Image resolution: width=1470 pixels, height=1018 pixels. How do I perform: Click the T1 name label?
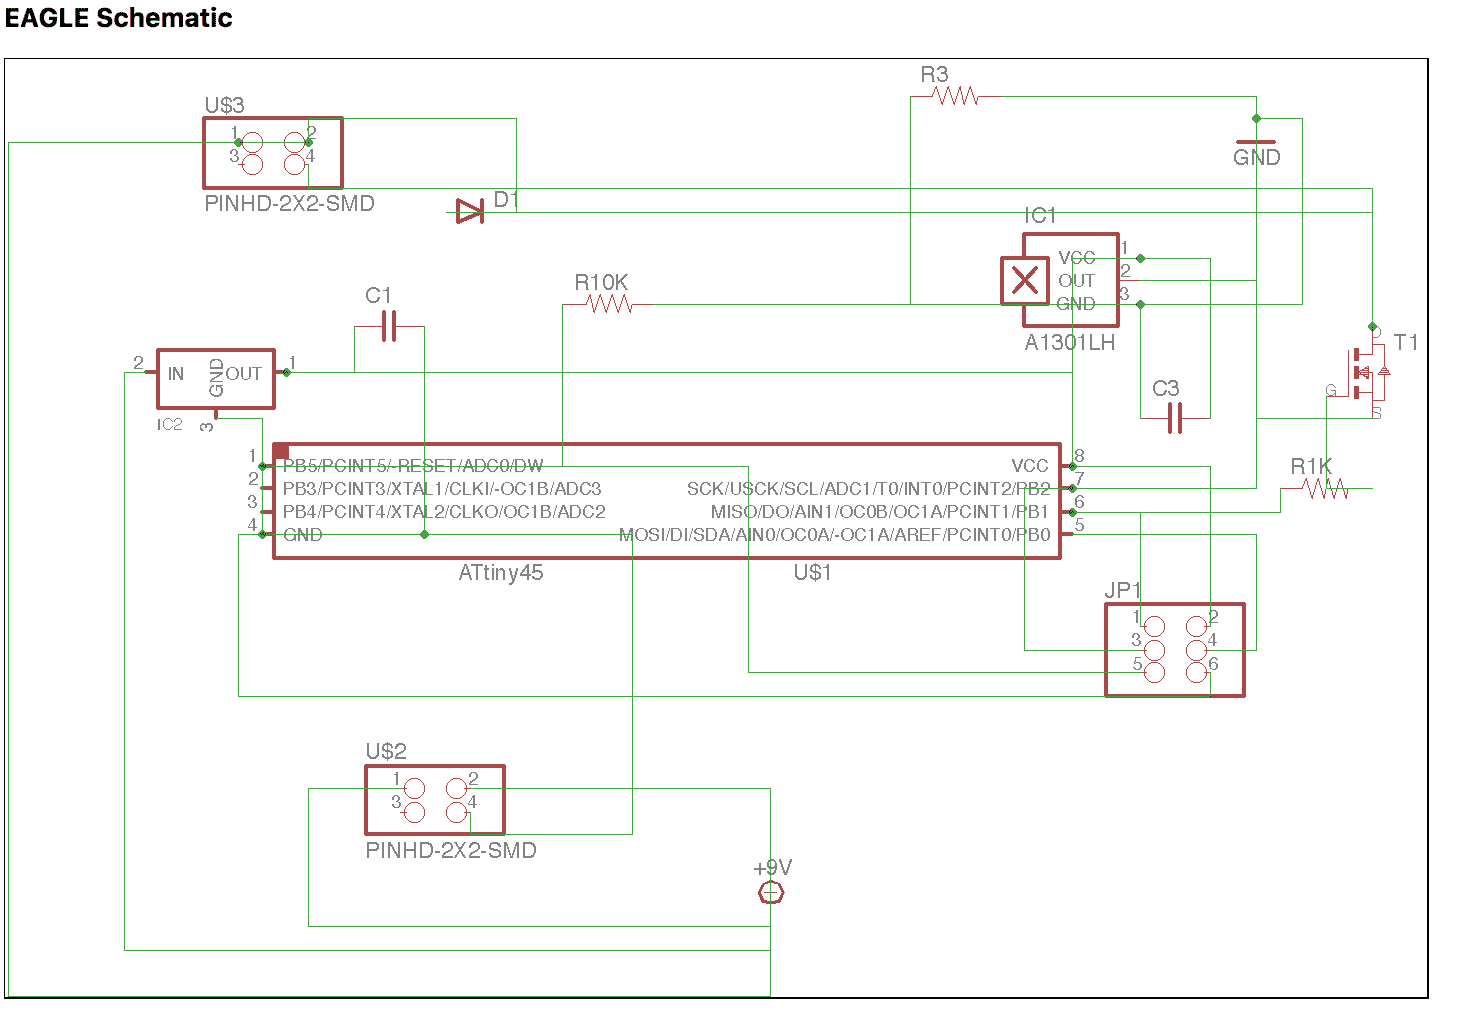[x=1405, y=342]
